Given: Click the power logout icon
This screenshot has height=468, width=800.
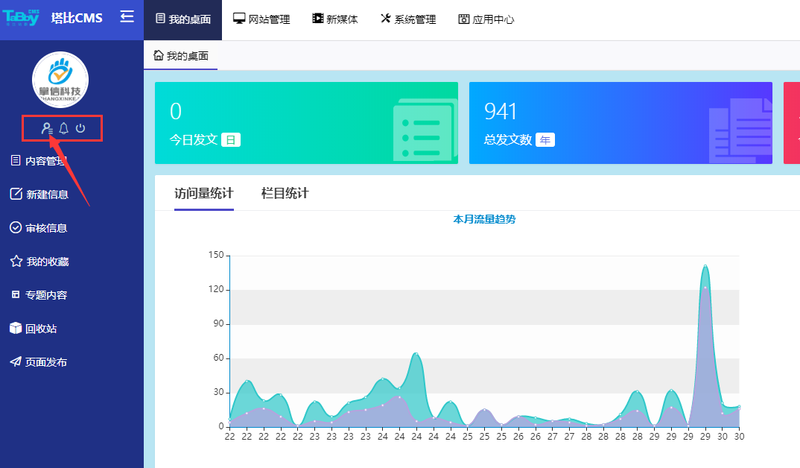Looking at the screenshot, I should coord(81,128).
